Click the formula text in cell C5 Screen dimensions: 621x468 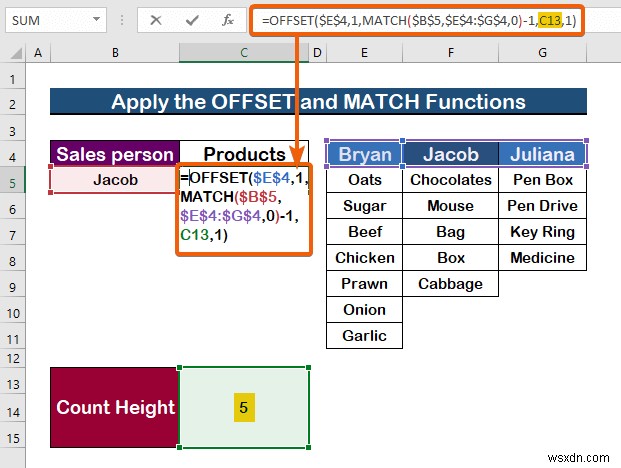[242, 206]
